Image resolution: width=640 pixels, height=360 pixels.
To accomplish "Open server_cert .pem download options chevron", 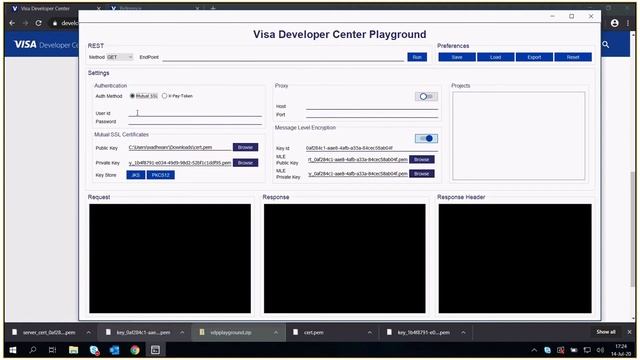I will 89,332.
